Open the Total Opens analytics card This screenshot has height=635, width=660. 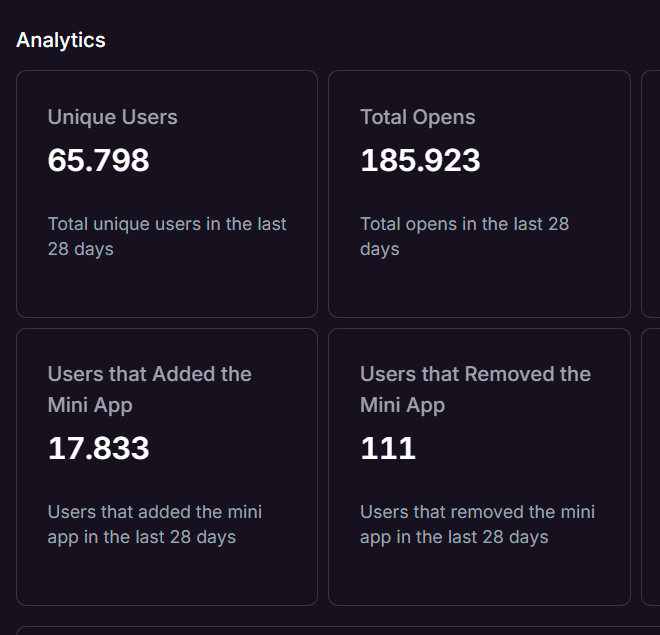[479, 194]
